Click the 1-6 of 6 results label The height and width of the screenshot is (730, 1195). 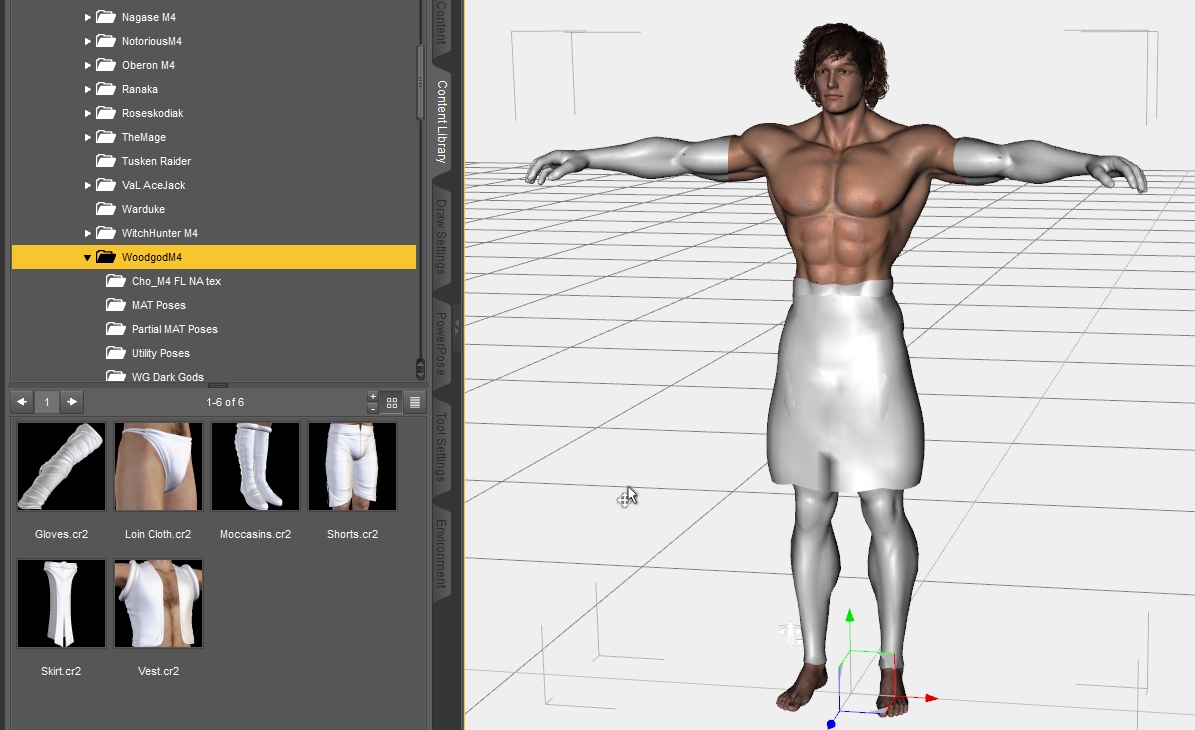pyautogui.click(x=225, y=402)
